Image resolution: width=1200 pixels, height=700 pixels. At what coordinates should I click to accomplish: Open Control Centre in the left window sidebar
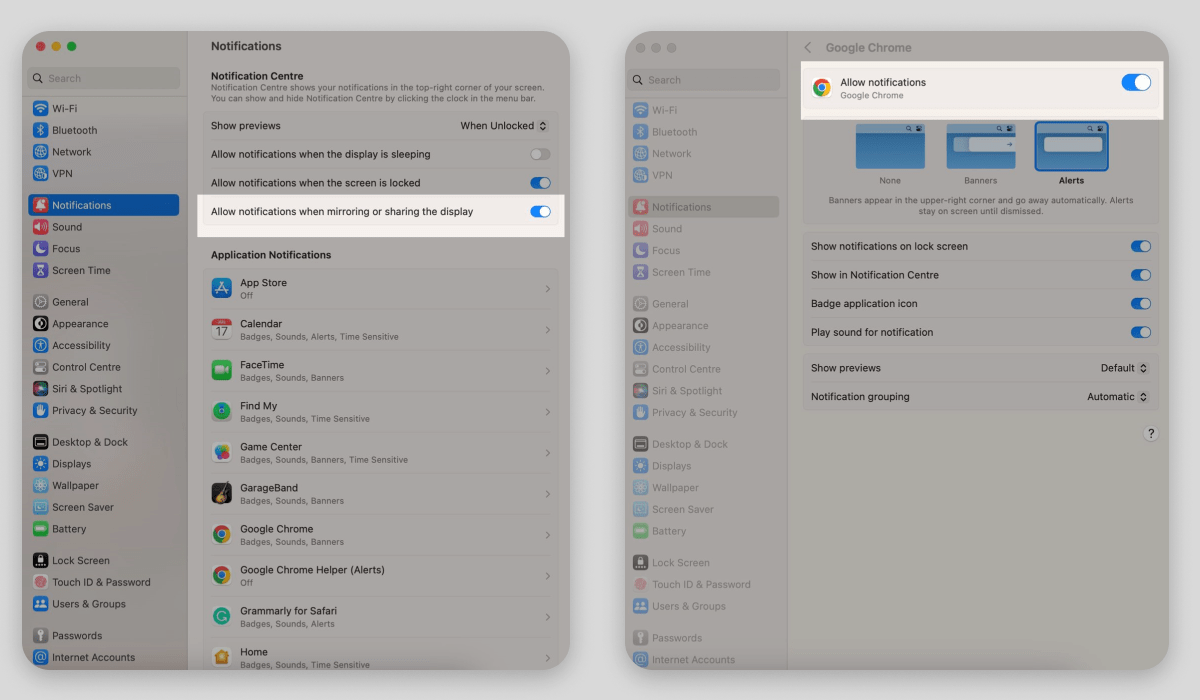[x=86, y=367]
